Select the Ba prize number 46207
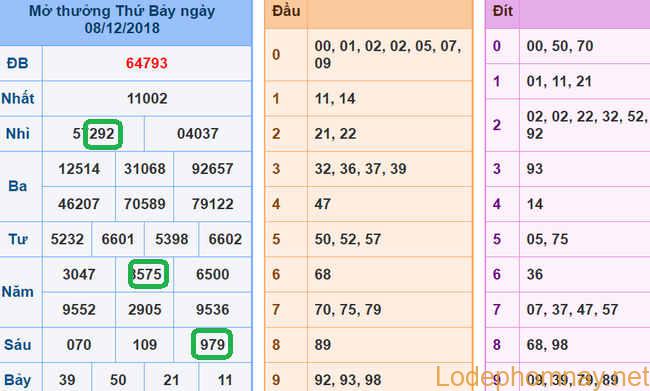The image size is (650, 391). (79, 204)
